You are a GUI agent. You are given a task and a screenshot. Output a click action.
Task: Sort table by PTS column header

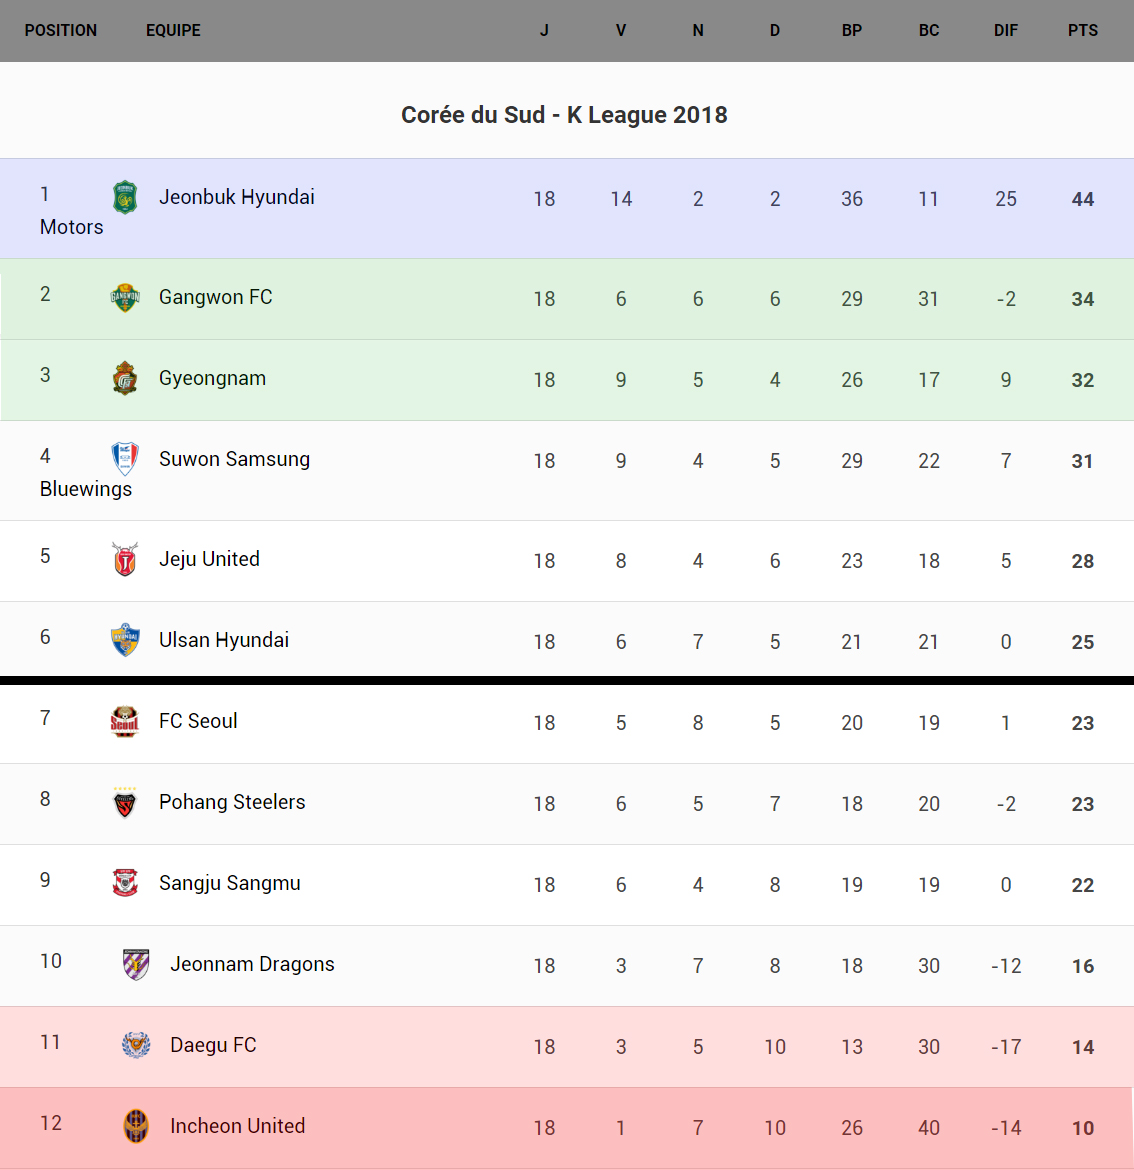[x=1083, y=30]
